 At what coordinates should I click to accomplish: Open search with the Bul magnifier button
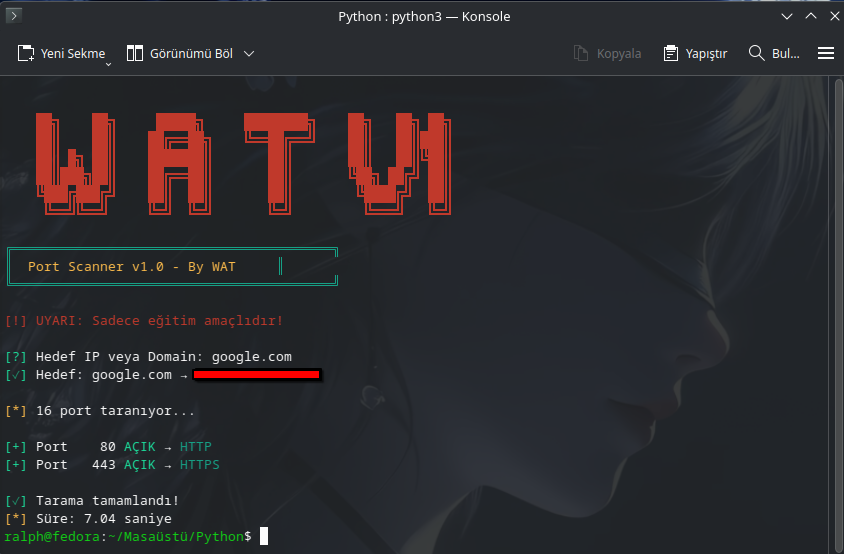773,53
